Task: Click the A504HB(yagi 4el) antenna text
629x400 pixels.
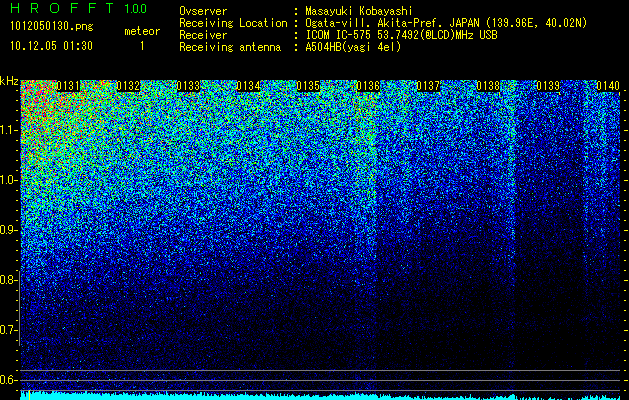Action: click(x=353, y=47)
